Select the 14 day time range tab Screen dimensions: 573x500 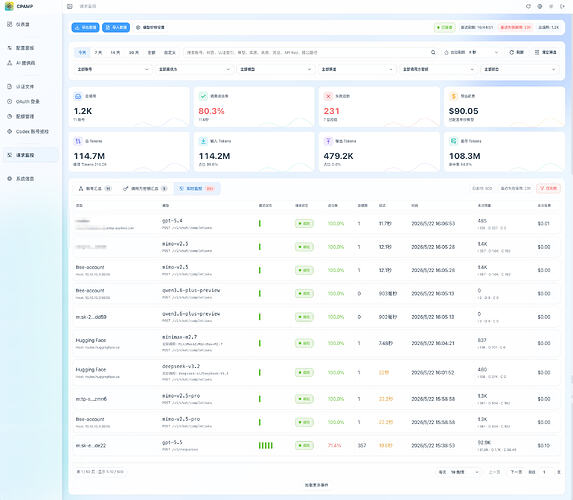[x=115, y=53]
